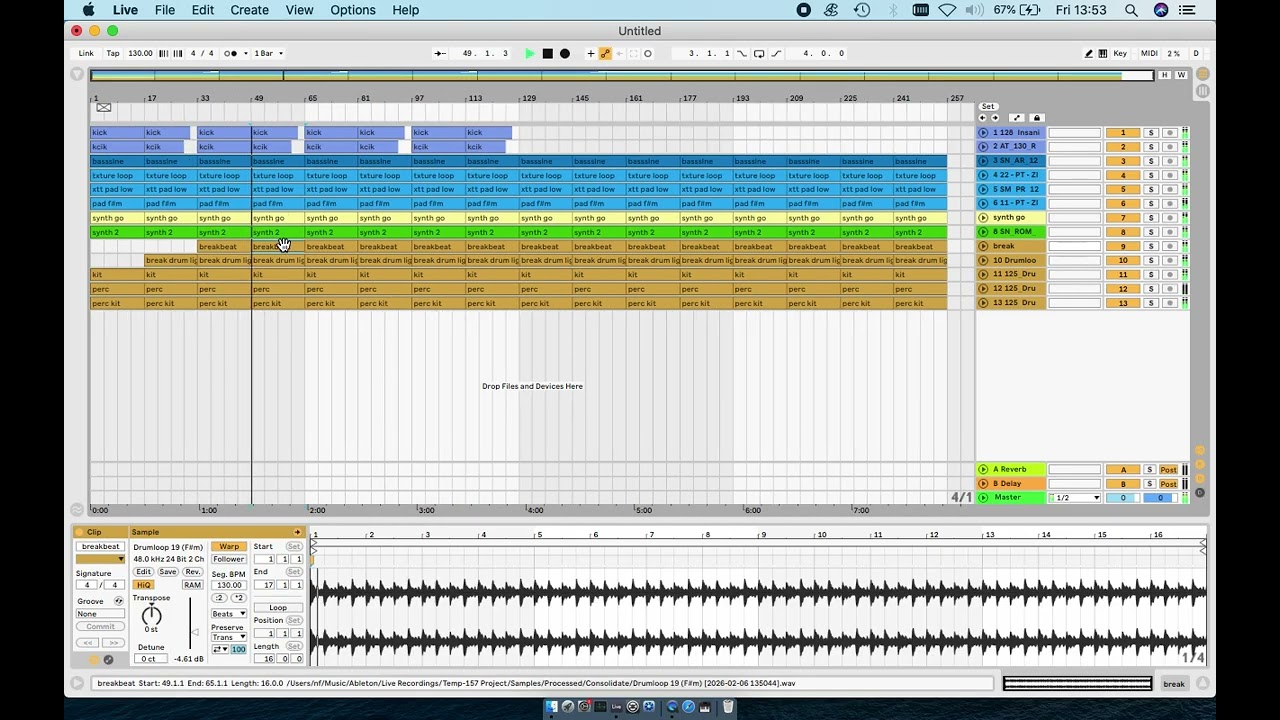Click the clip gain slider handle
Image resolution: width=1280 pixels, height=720 pixels.
coord(195,632)
